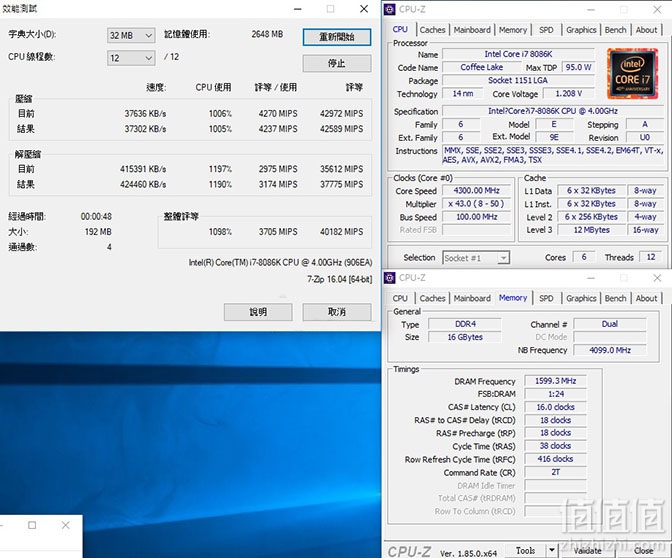Open SPD tab in upper CPU-Z
The height and width of the screenshot is (558, 672).
tap(546, 30)
